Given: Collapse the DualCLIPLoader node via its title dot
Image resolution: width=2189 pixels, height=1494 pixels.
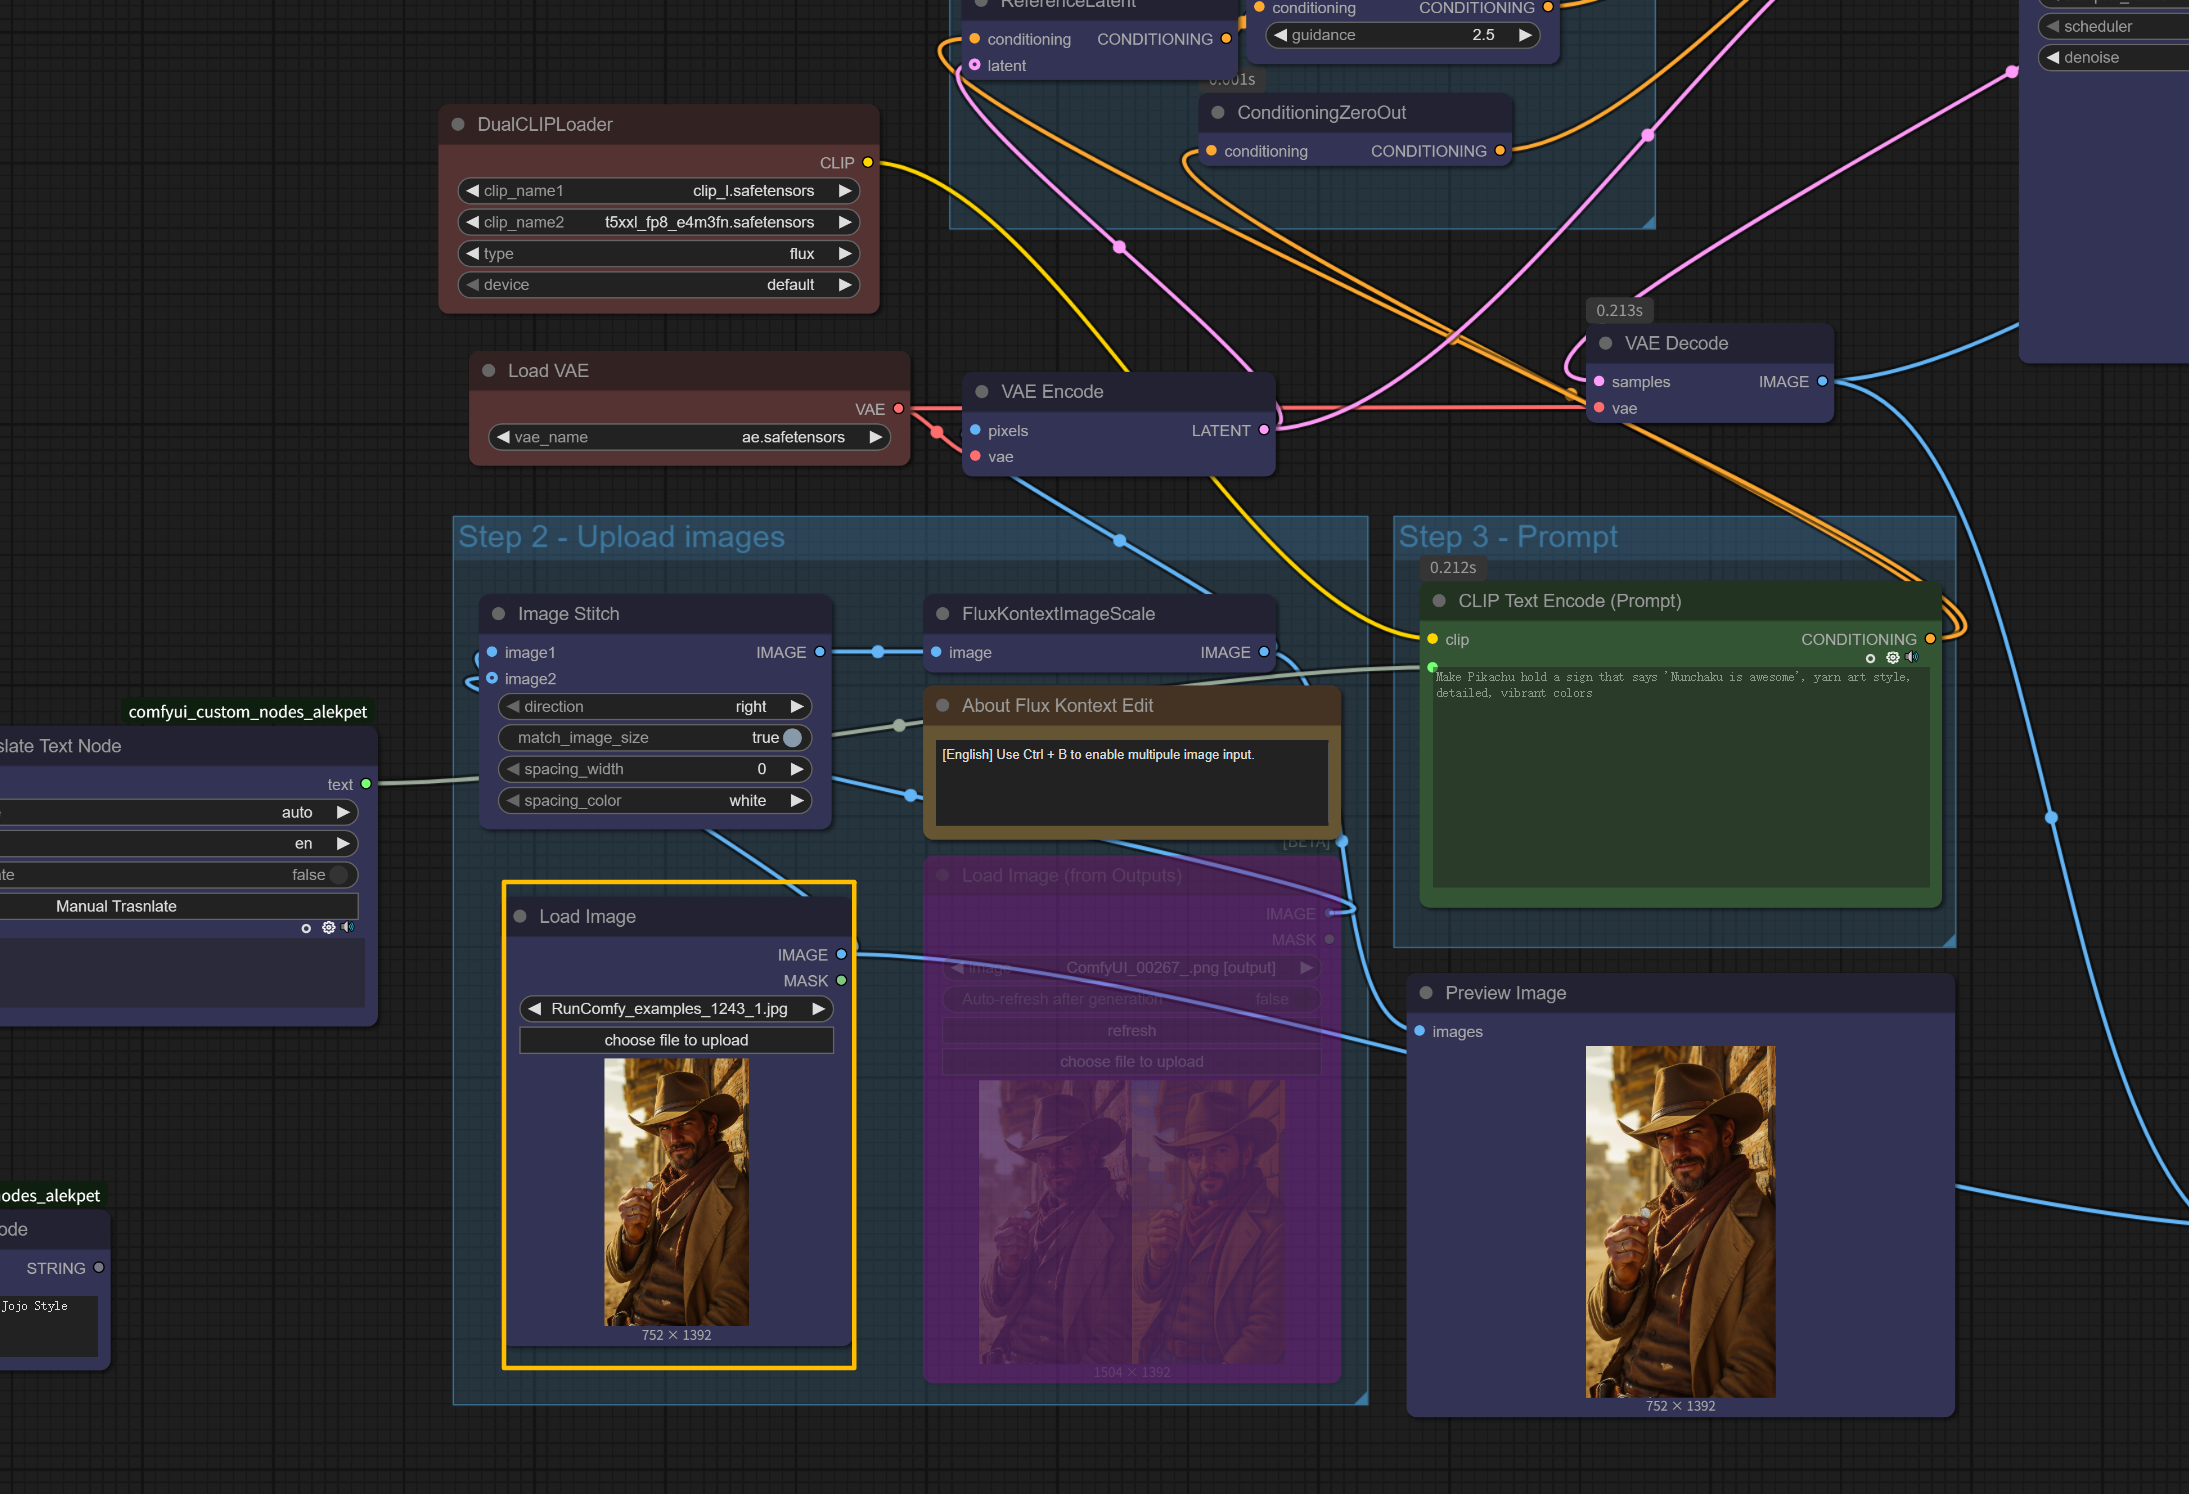Looking at the screenshot, I should point(458,125).
